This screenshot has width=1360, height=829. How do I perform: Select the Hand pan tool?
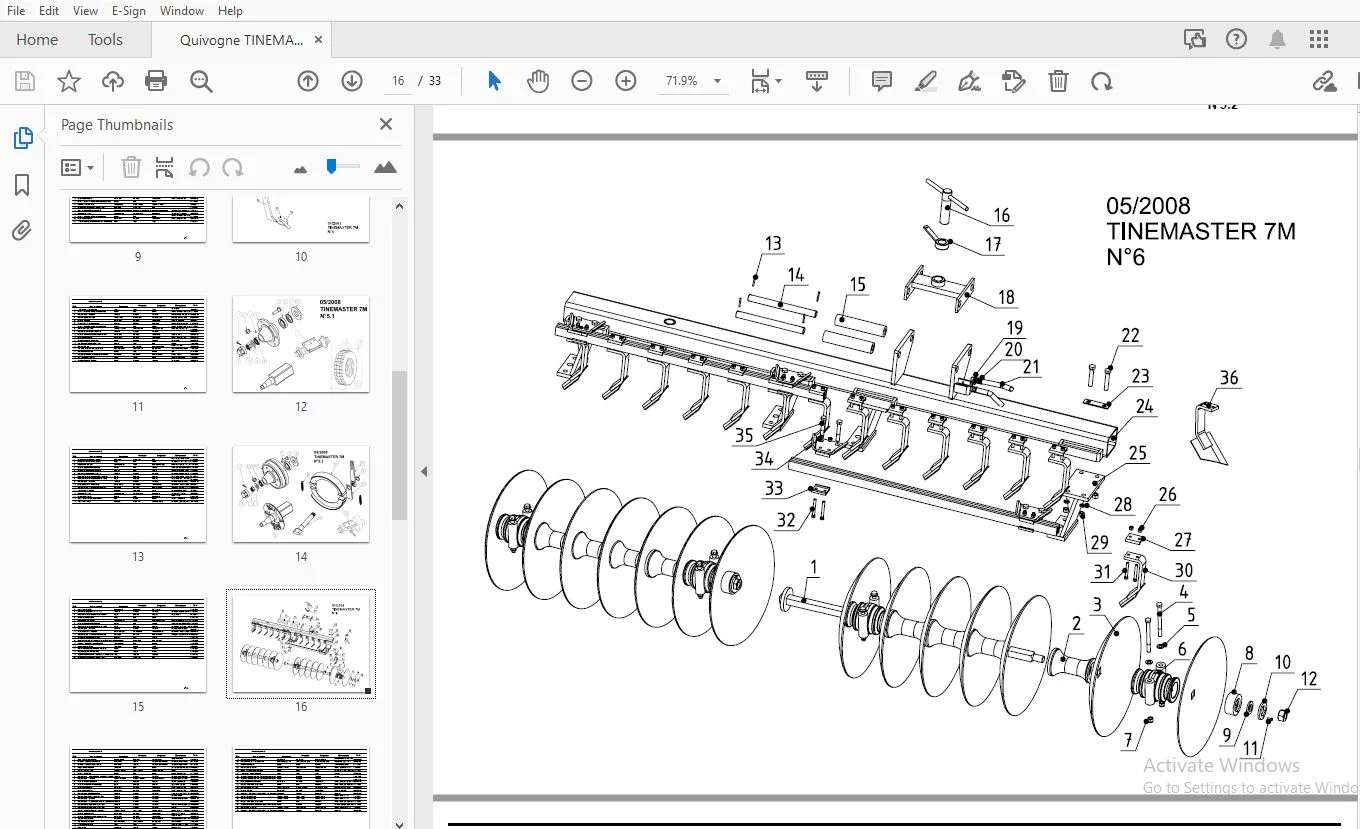click(538, 81)
